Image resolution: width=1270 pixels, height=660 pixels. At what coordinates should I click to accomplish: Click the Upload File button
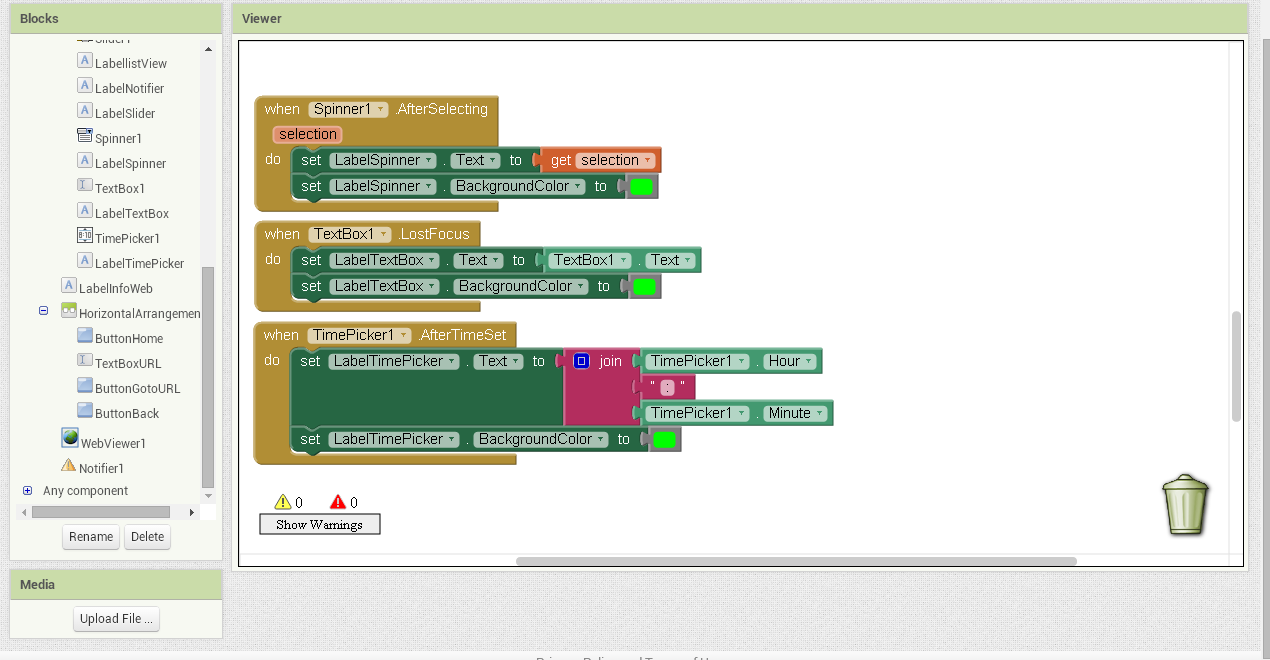(116, 619)
